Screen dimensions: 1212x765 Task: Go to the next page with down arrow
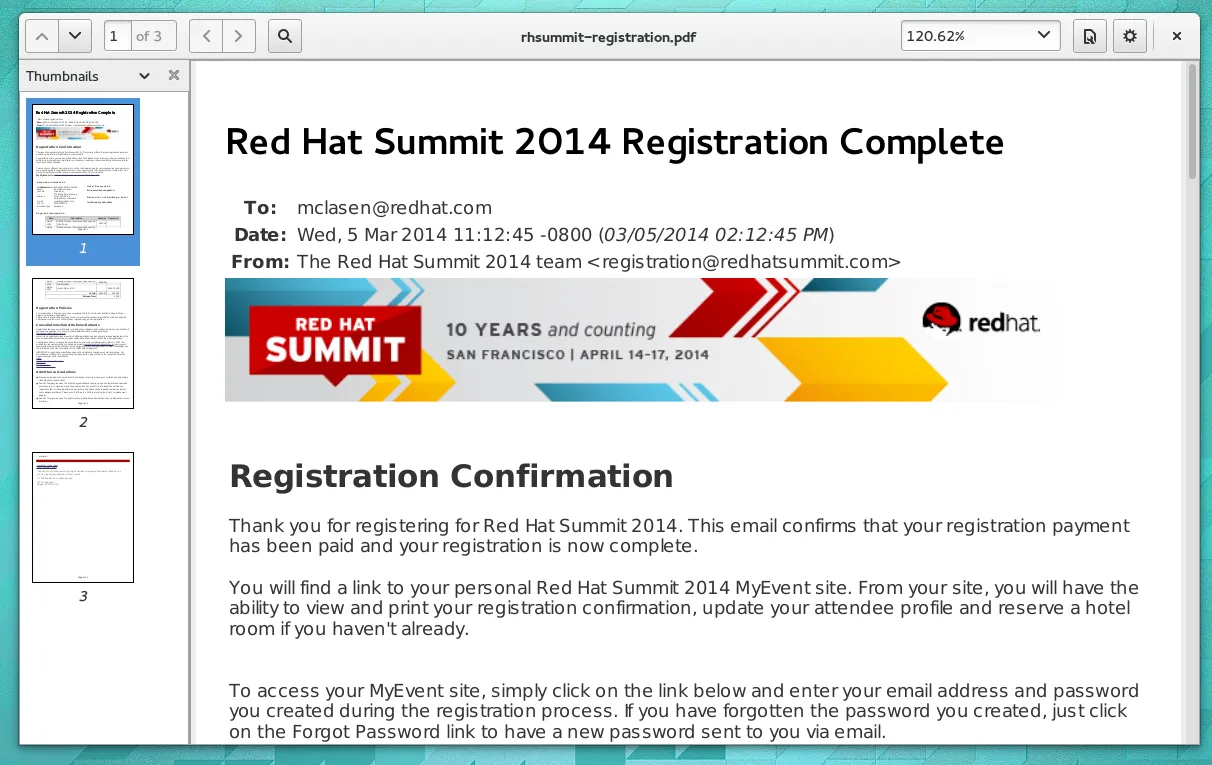[75, 37]
